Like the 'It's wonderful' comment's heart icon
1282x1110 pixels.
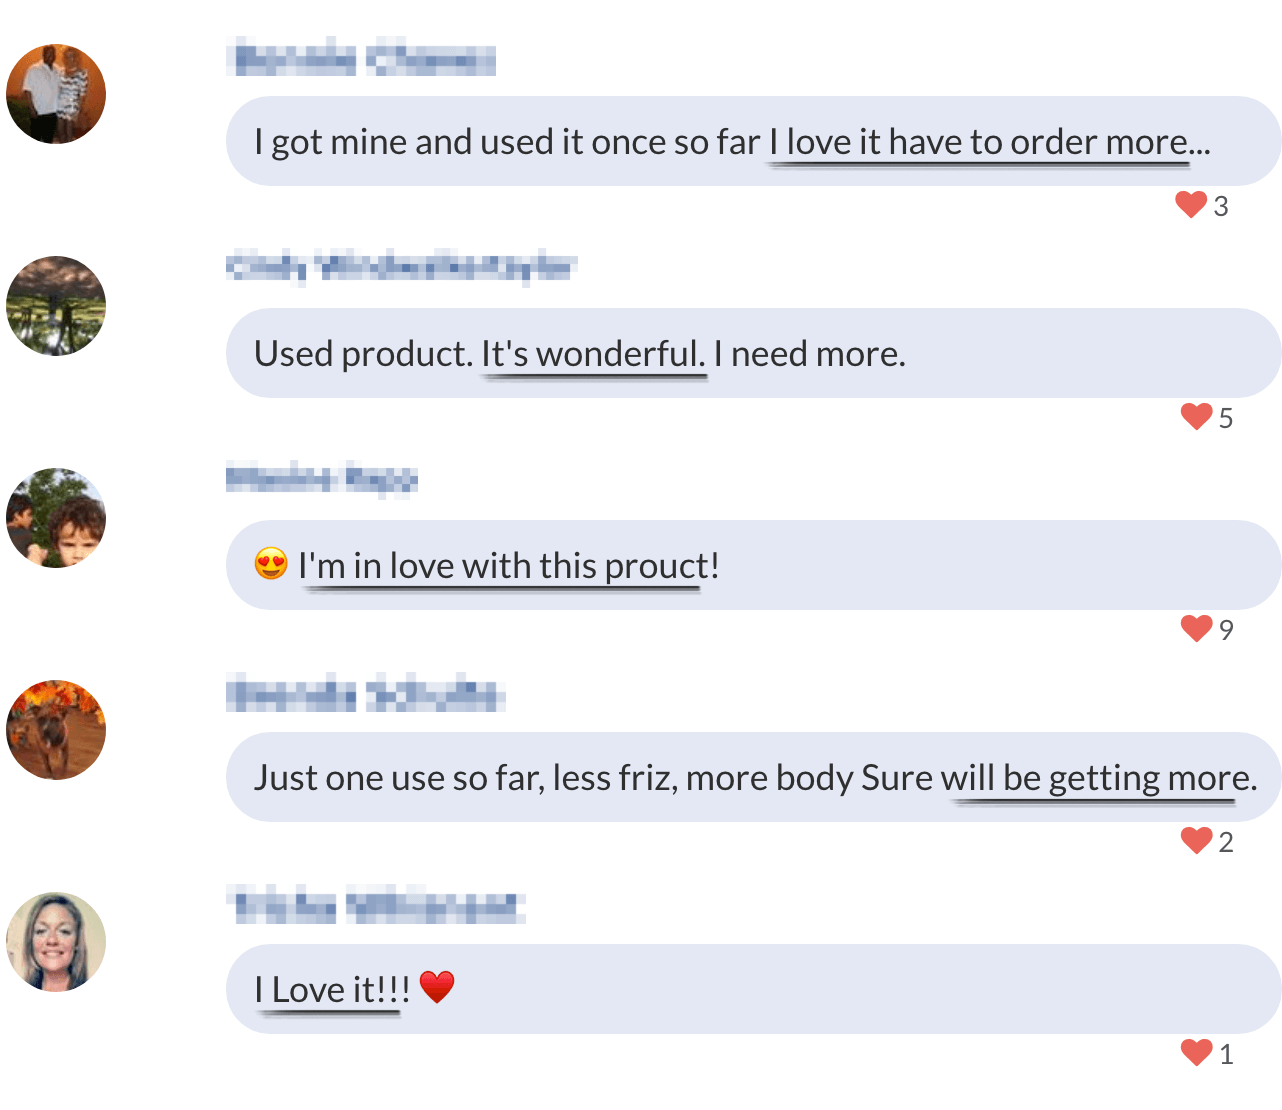1196,417
